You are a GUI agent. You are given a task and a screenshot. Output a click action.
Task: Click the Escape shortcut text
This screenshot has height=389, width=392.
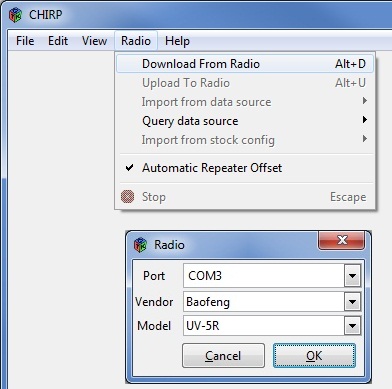click(x=348, y=197)
